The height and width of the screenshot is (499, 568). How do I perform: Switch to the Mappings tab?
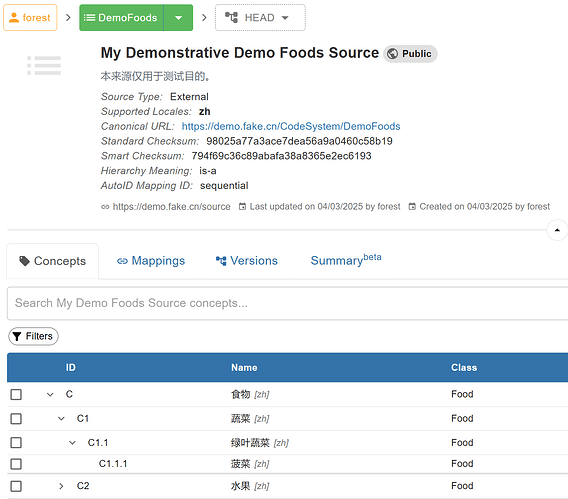151,261
